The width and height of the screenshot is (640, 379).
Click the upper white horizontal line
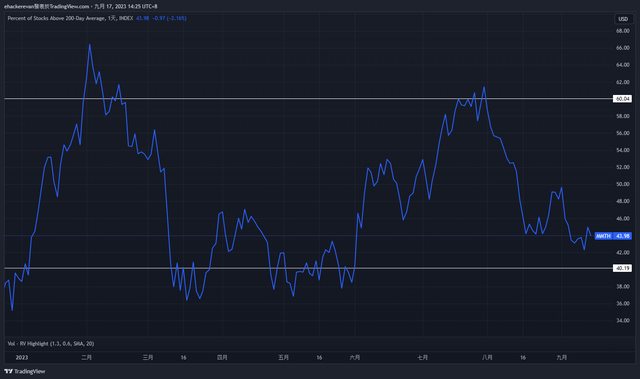coord(308,98)
